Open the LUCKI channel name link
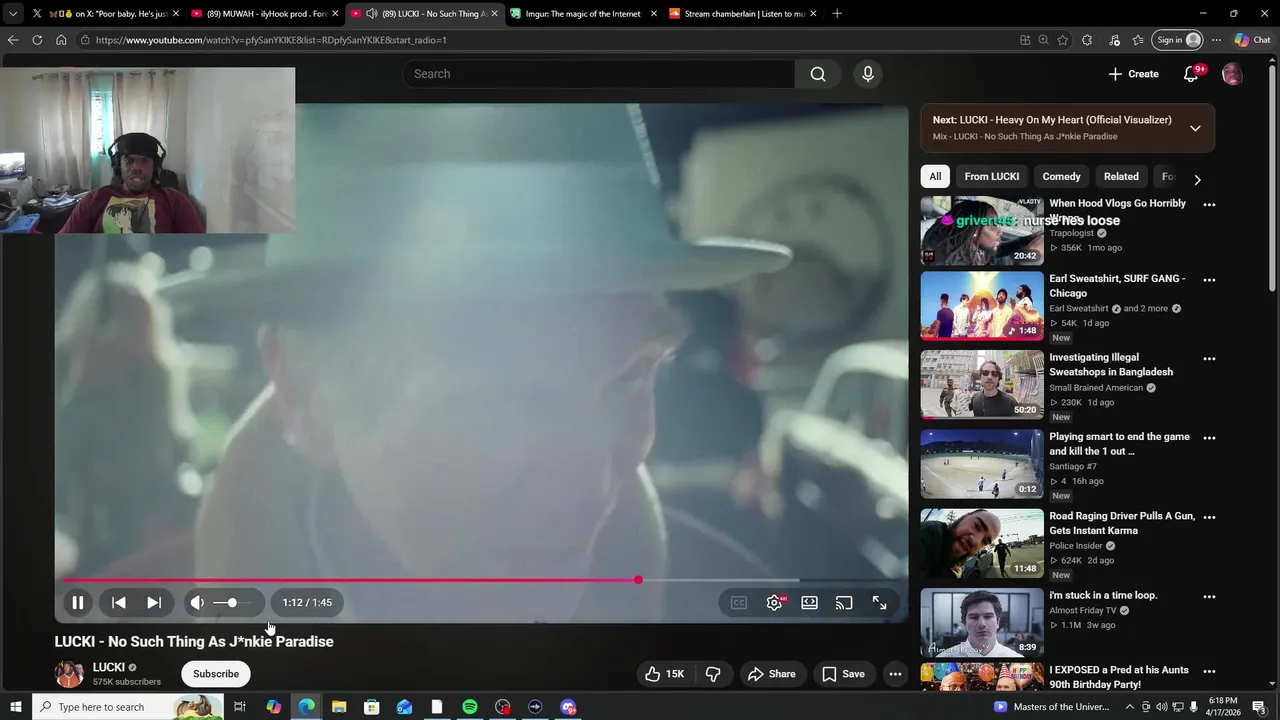The height and width of the screenshot is (720, 1280). [109, 667]
